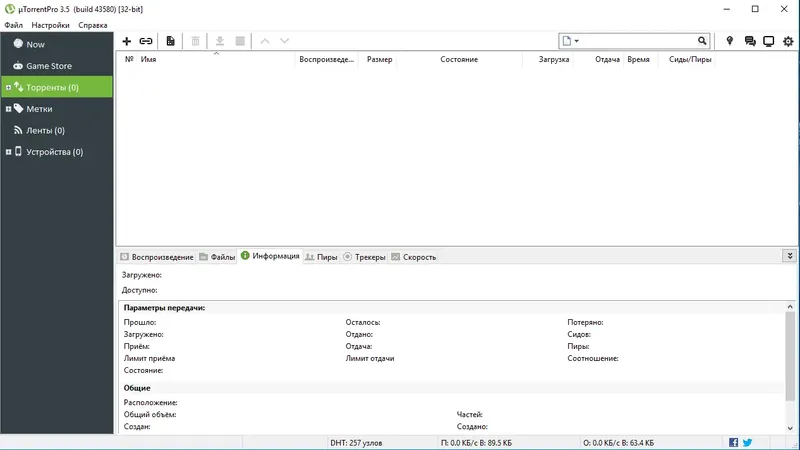Image resolution: width=800 pixels, height=450 pixels.
Task: Expand the Торренты tree node
Action: pos(8,88)
